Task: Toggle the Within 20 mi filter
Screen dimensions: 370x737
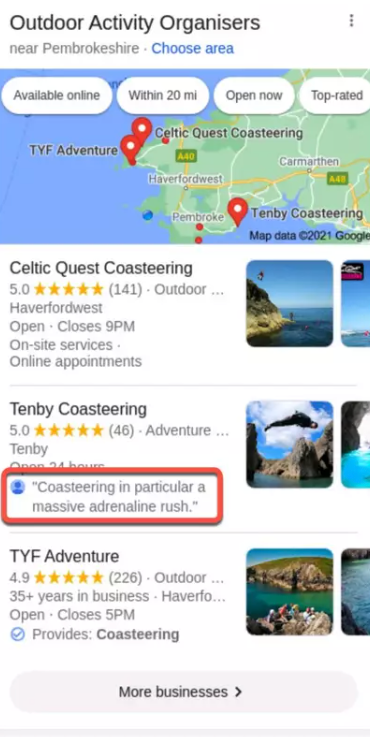Action: pyautogui.click(x=163, y=95)
